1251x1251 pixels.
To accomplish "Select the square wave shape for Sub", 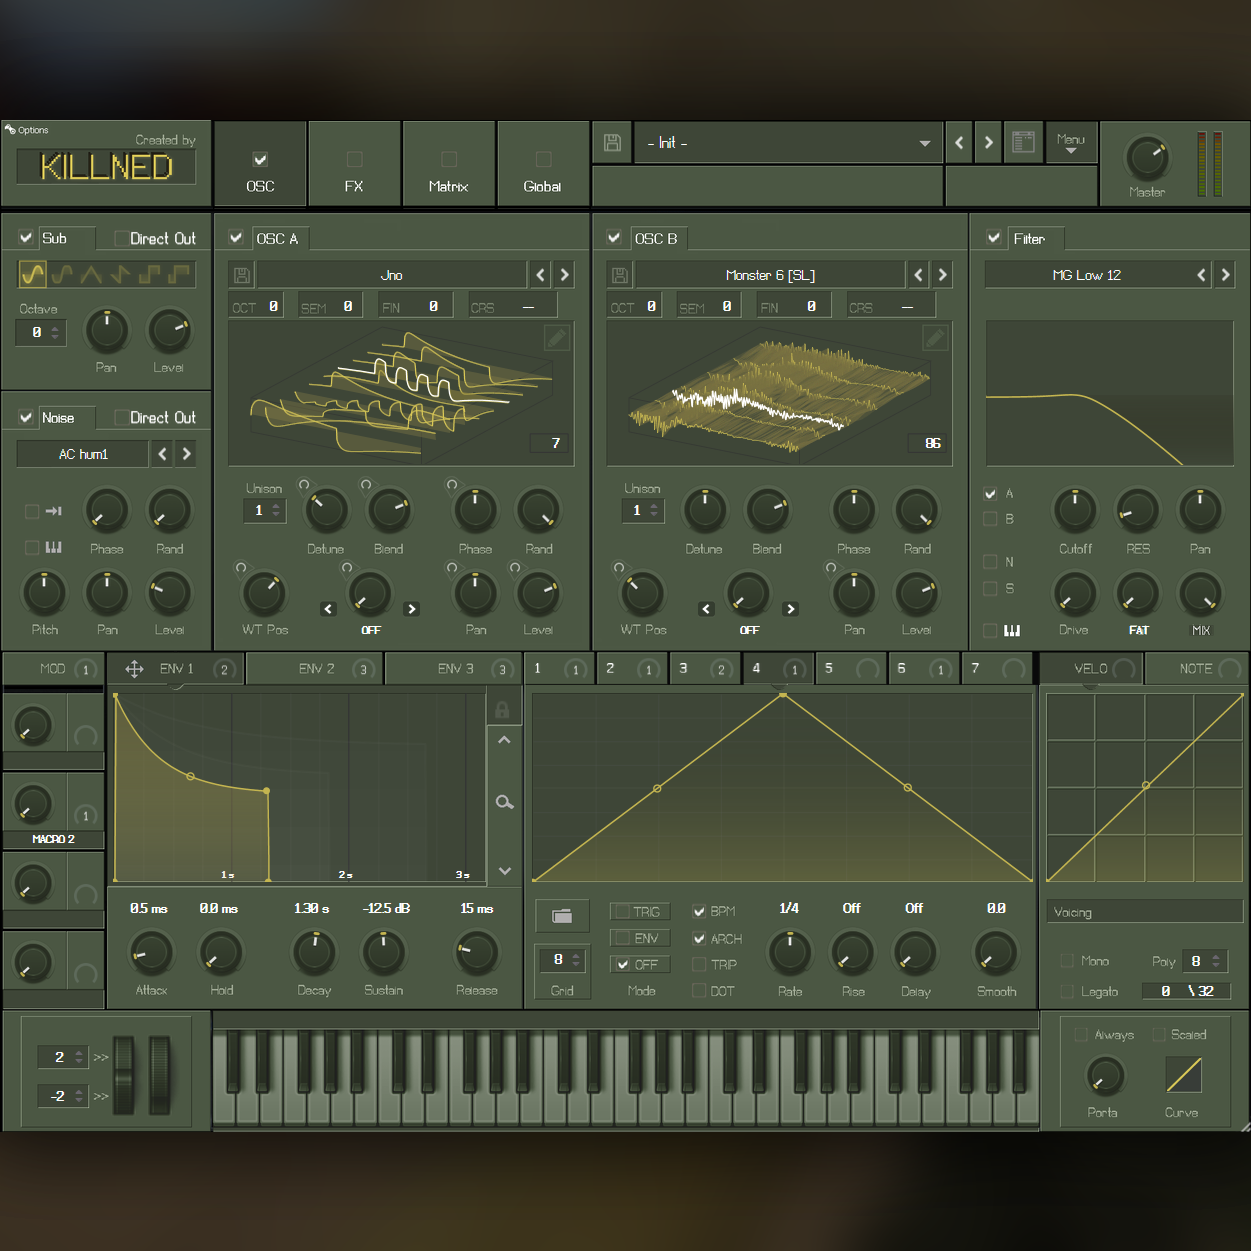I will click(x=150, y=273).
